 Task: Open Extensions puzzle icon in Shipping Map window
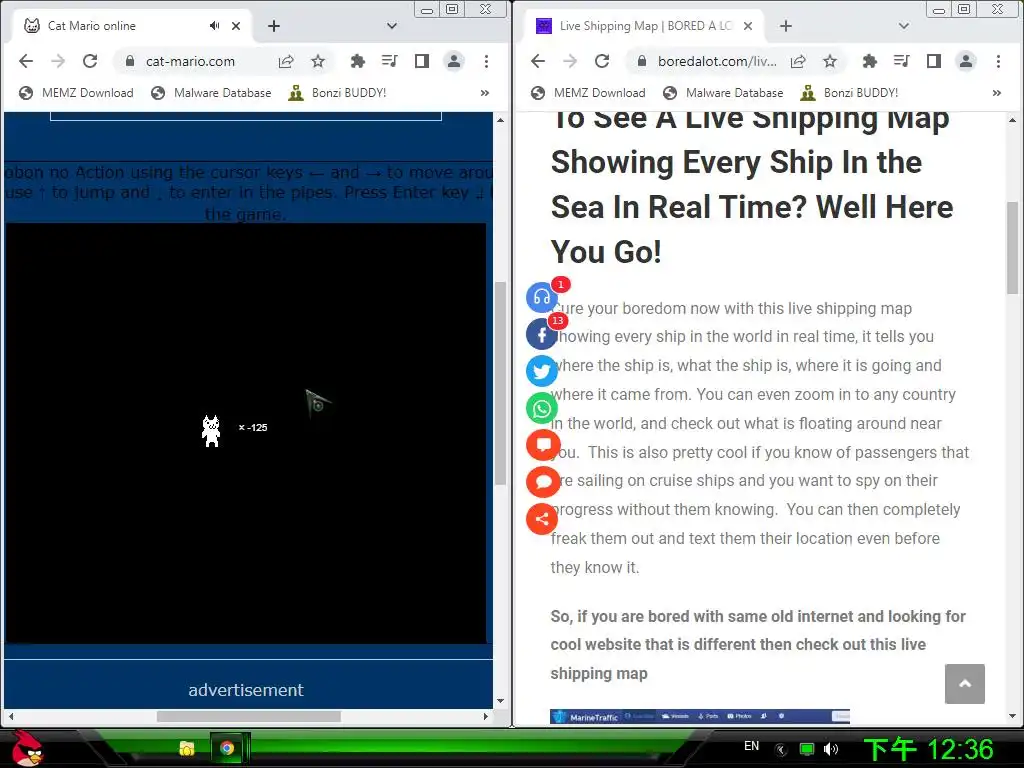(869, 61)
